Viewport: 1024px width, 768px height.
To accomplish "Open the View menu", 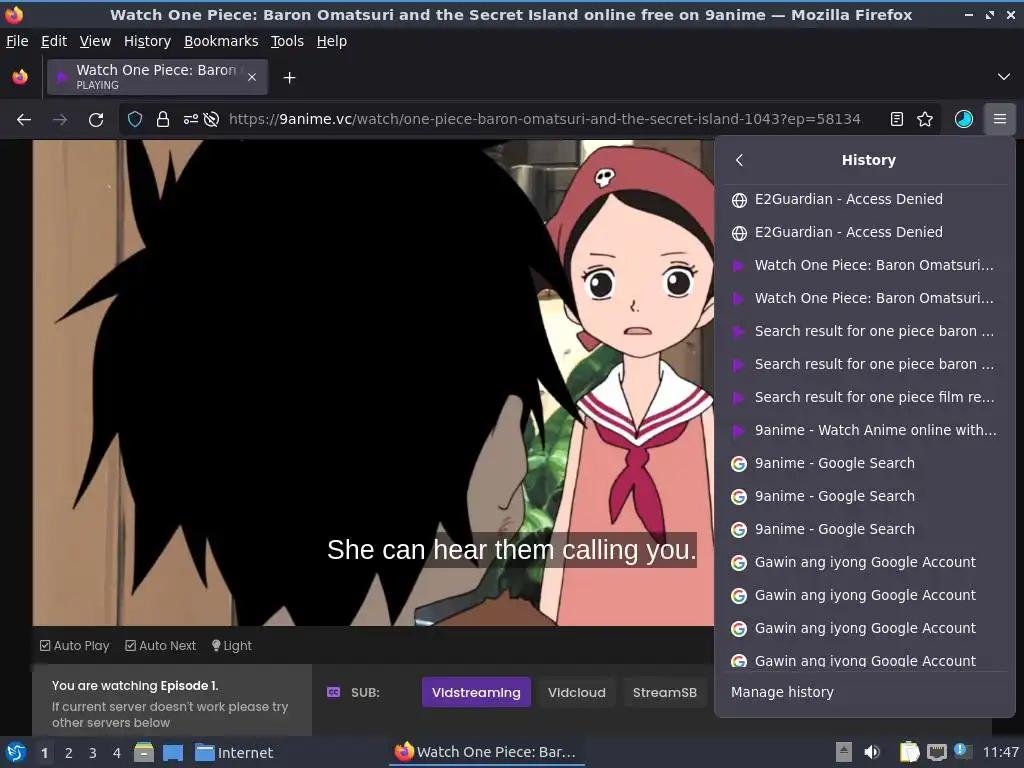I will click(95, 41).
